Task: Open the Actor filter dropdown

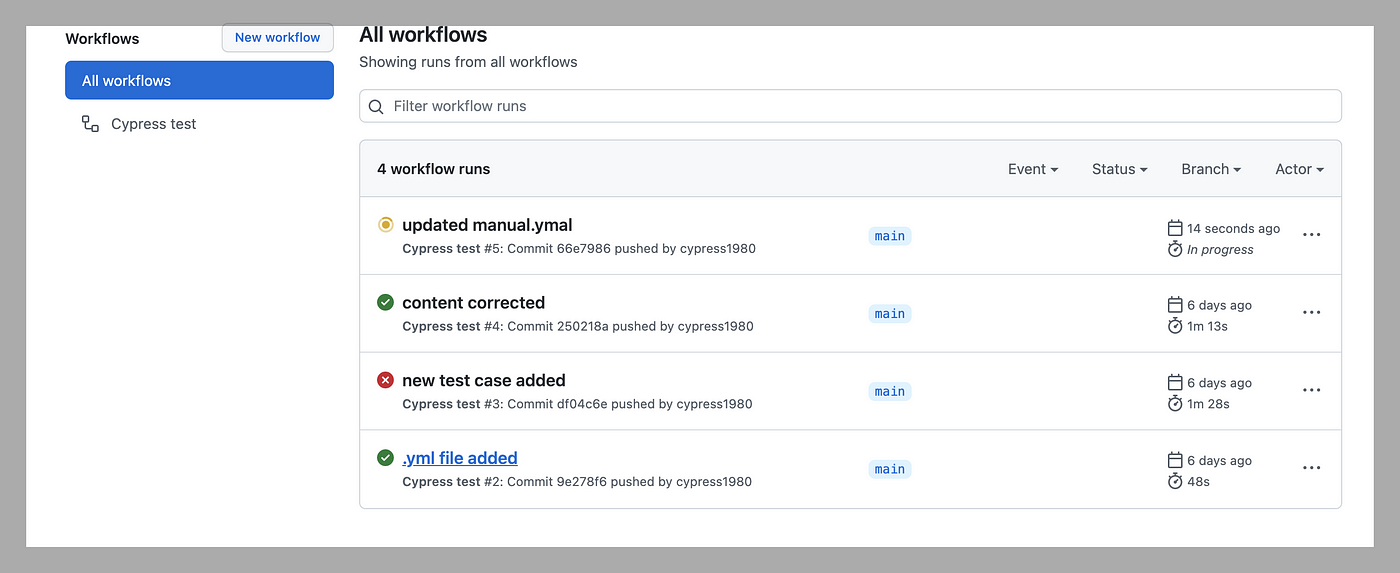Action: click(x=1299, y=169)
